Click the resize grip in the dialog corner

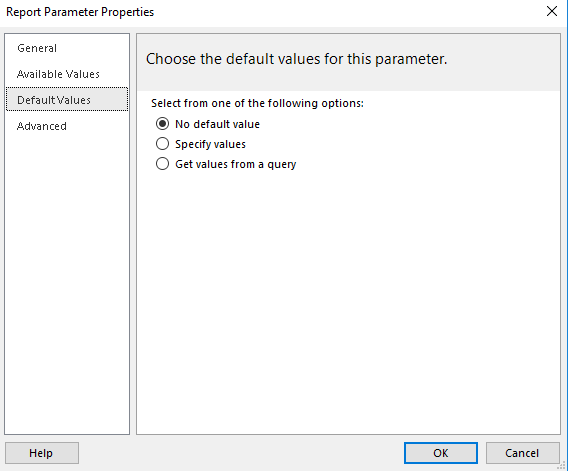tap(563, 466)
